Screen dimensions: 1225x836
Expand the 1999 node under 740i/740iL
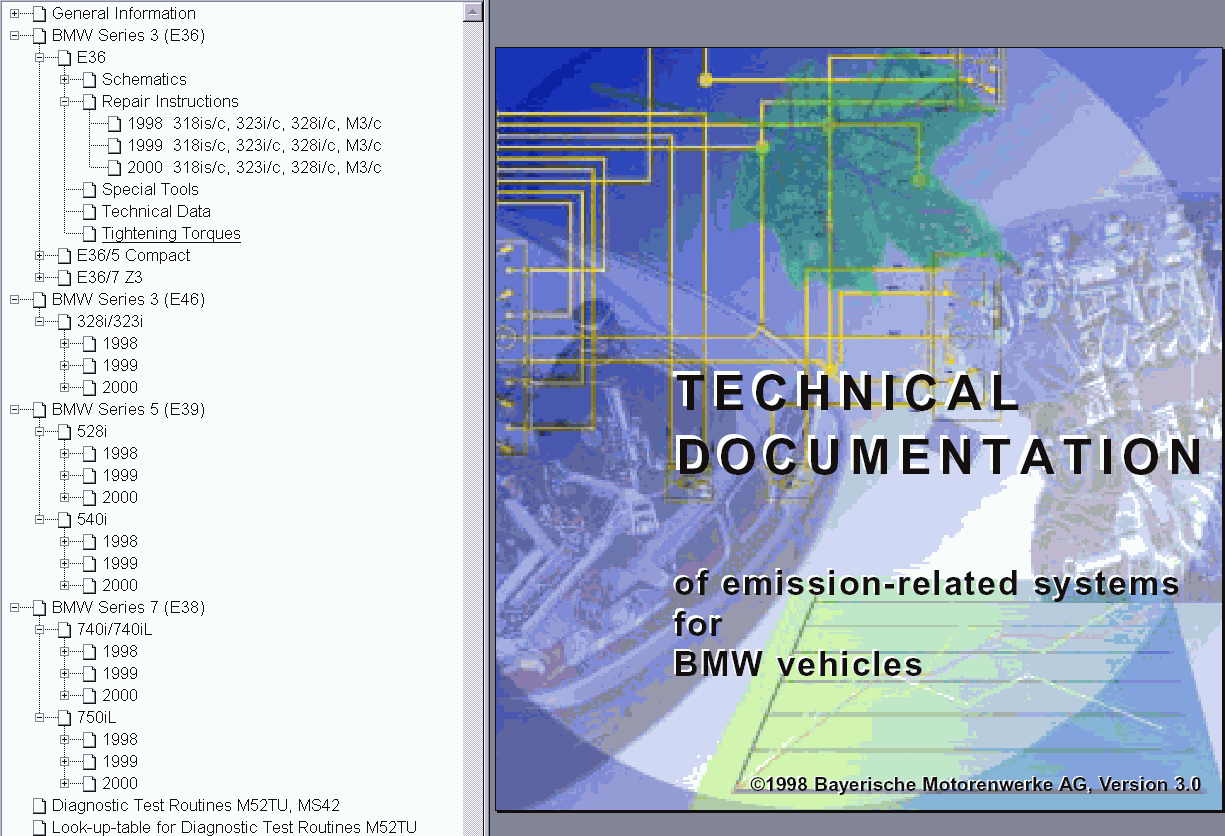click(64, 673)
